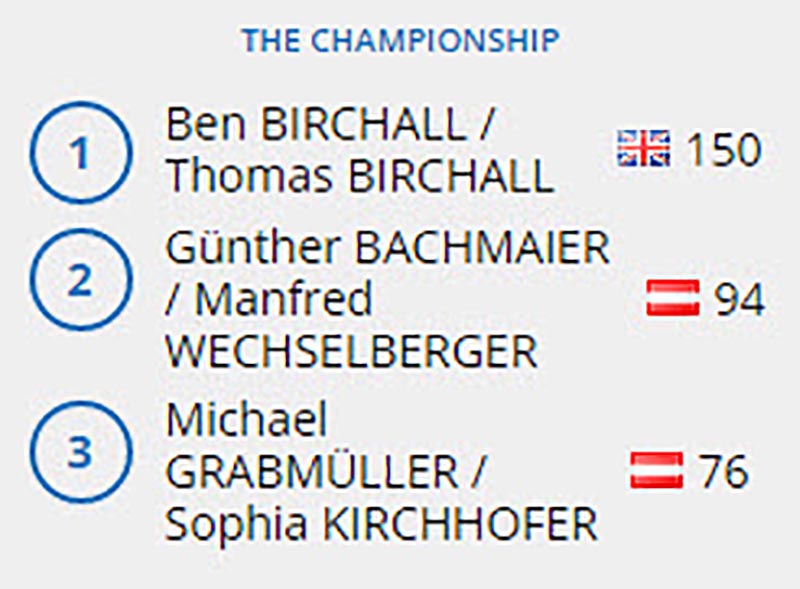Image resolution: width=800 pixels, height=589 pixels.
Task: Open Ben BIRCHALL name link
Action: [x=316, y=124]
